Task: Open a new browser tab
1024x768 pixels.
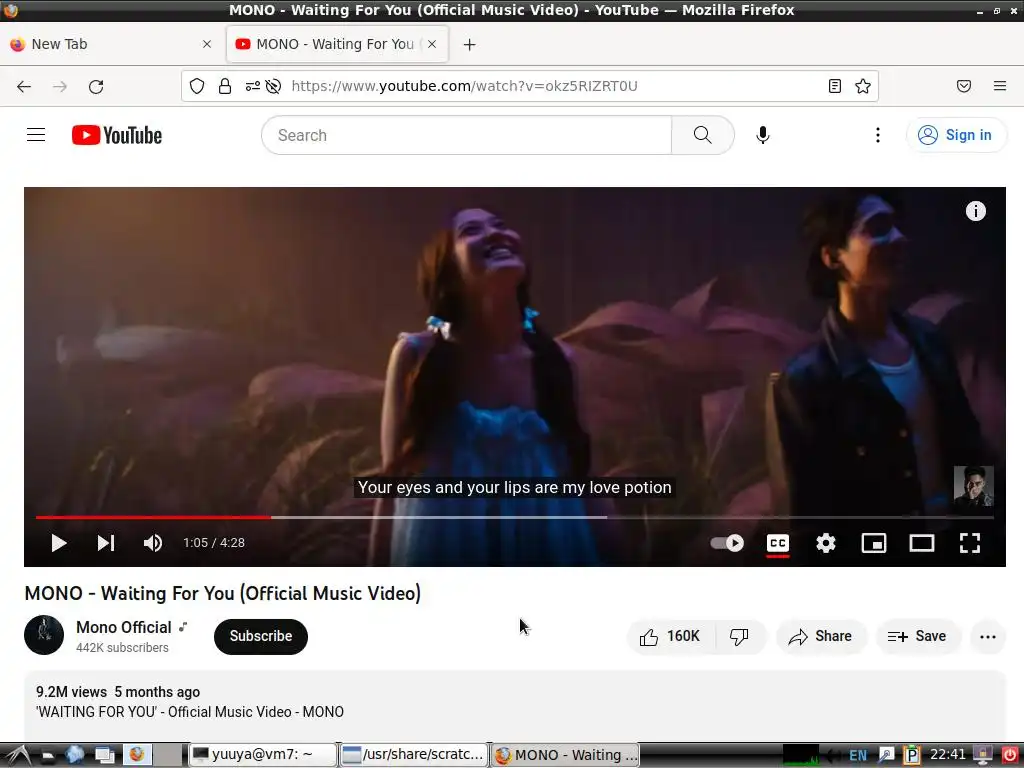Action: [x=470, y=44]
